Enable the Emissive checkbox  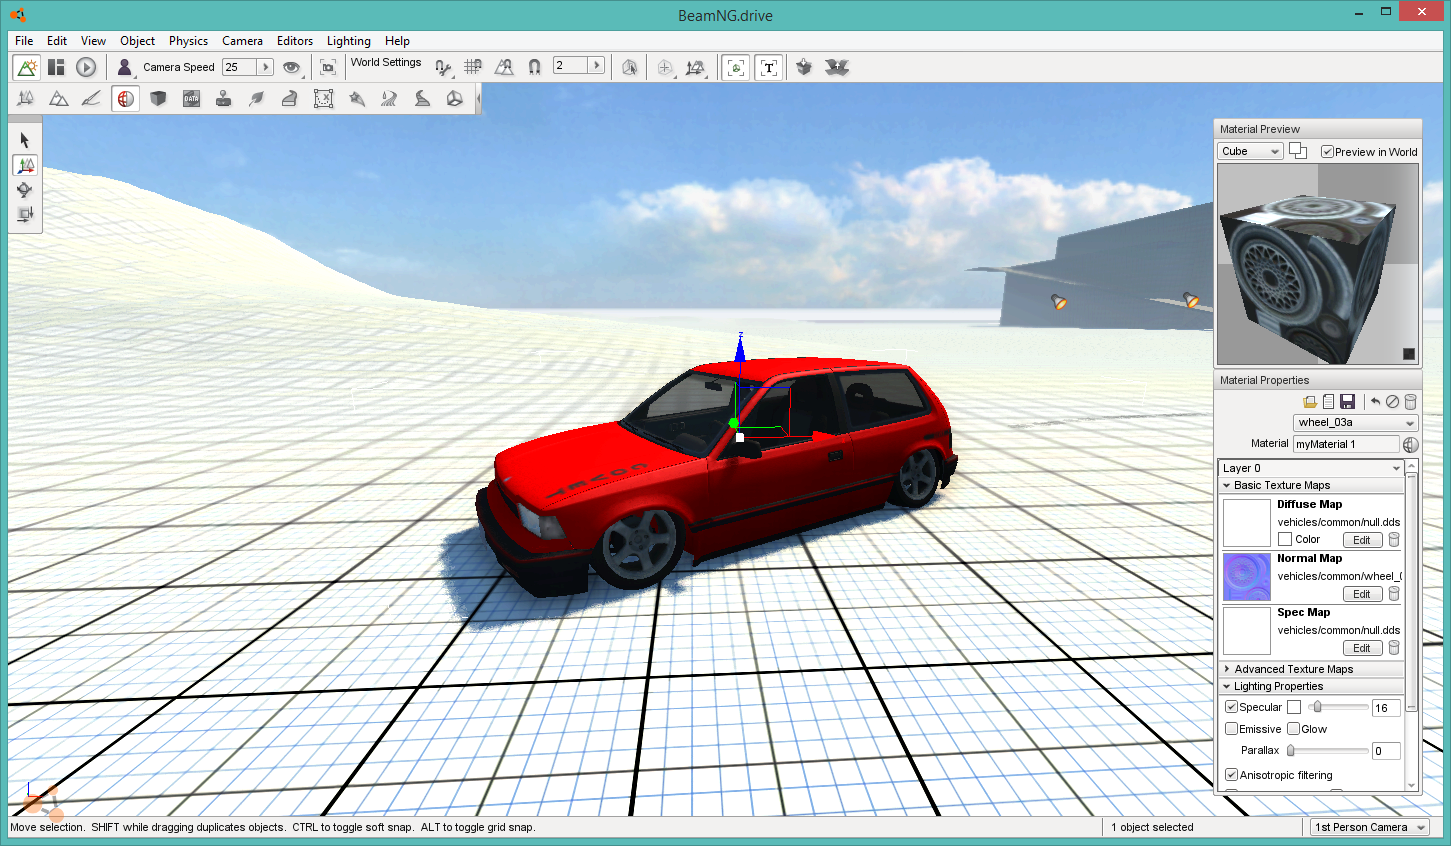[1232, 729]
